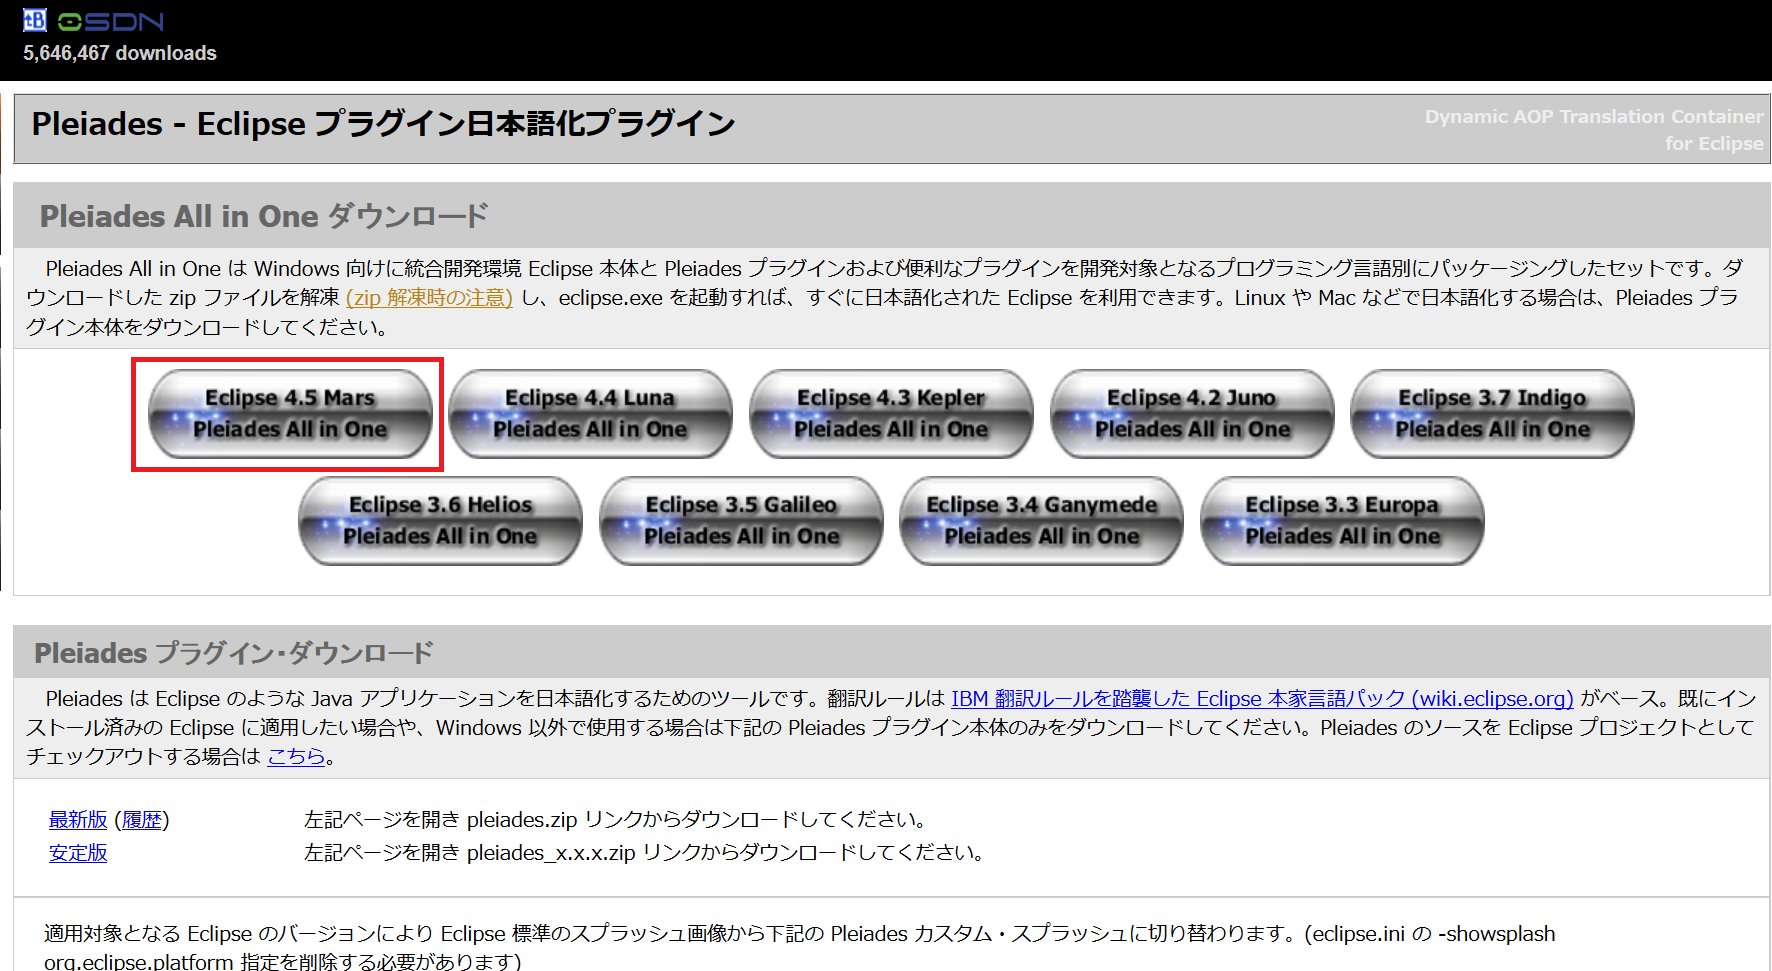View the 履歴 version history link
The width and height of the screenshot is (1772, 971).
[x=143, y=820]
